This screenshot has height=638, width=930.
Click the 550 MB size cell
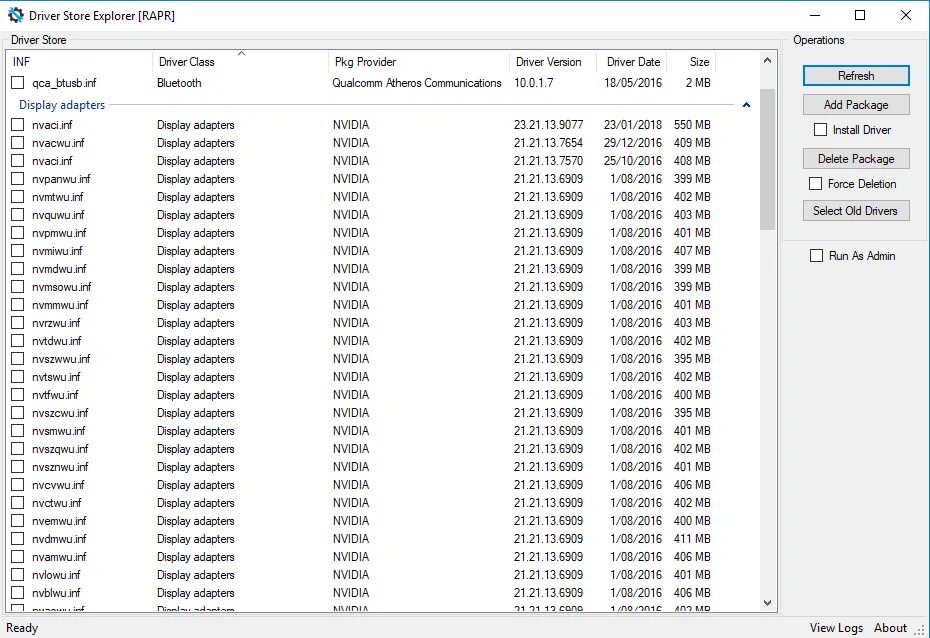pos(692,125)
